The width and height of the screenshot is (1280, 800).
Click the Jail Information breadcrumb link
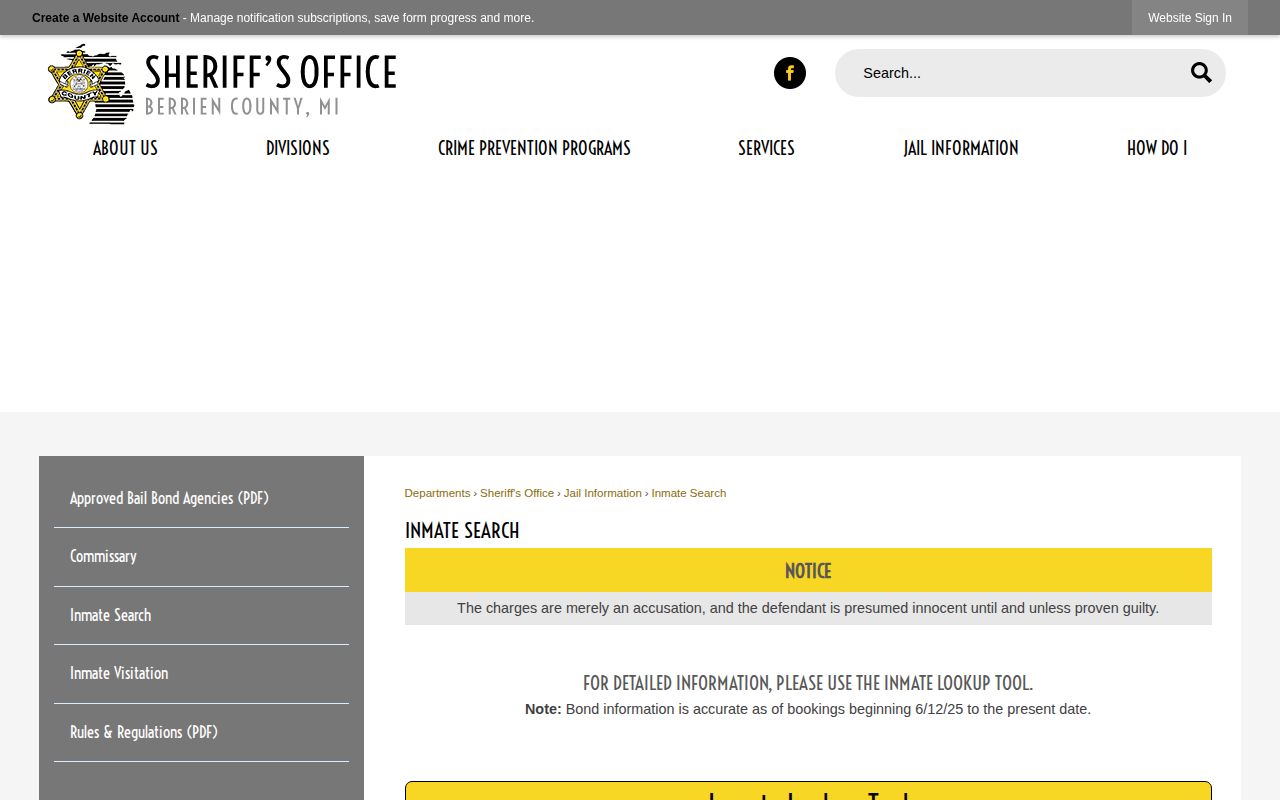[x=603, y=493]
